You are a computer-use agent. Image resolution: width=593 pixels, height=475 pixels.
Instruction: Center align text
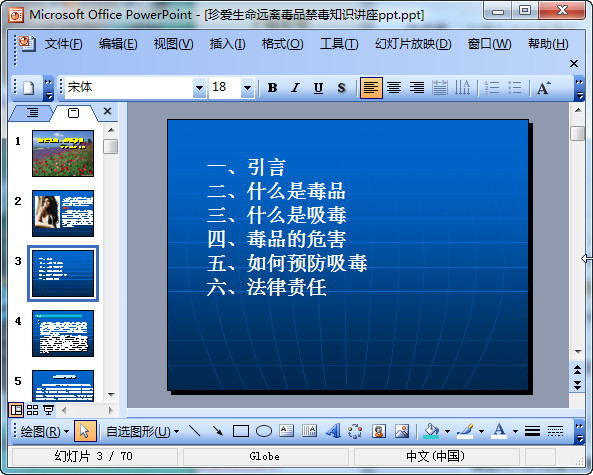[394, 88]
